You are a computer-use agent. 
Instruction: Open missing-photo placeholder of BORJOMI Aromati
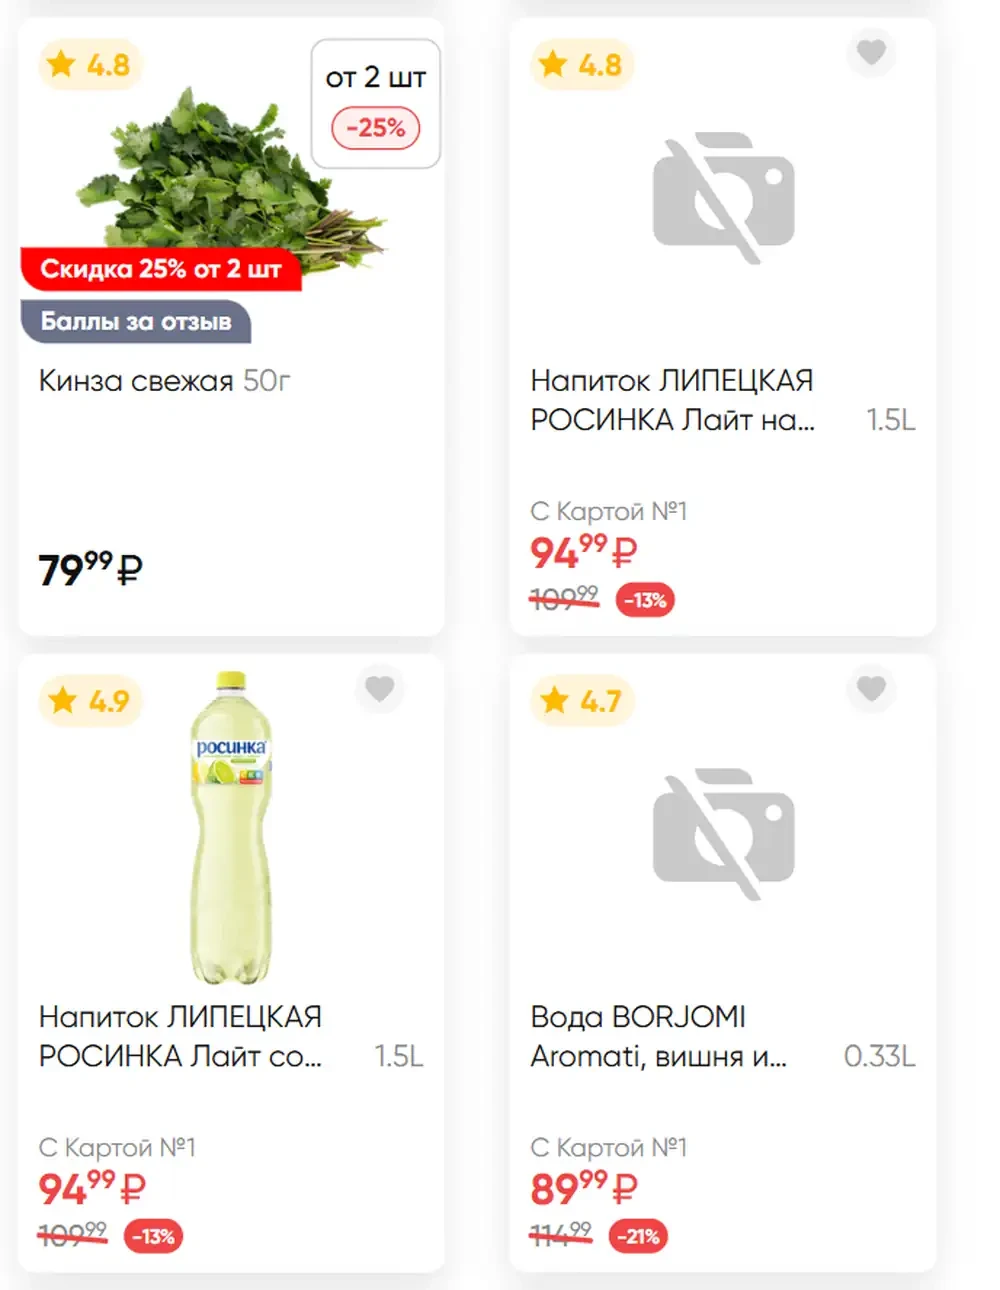[723, 834]
